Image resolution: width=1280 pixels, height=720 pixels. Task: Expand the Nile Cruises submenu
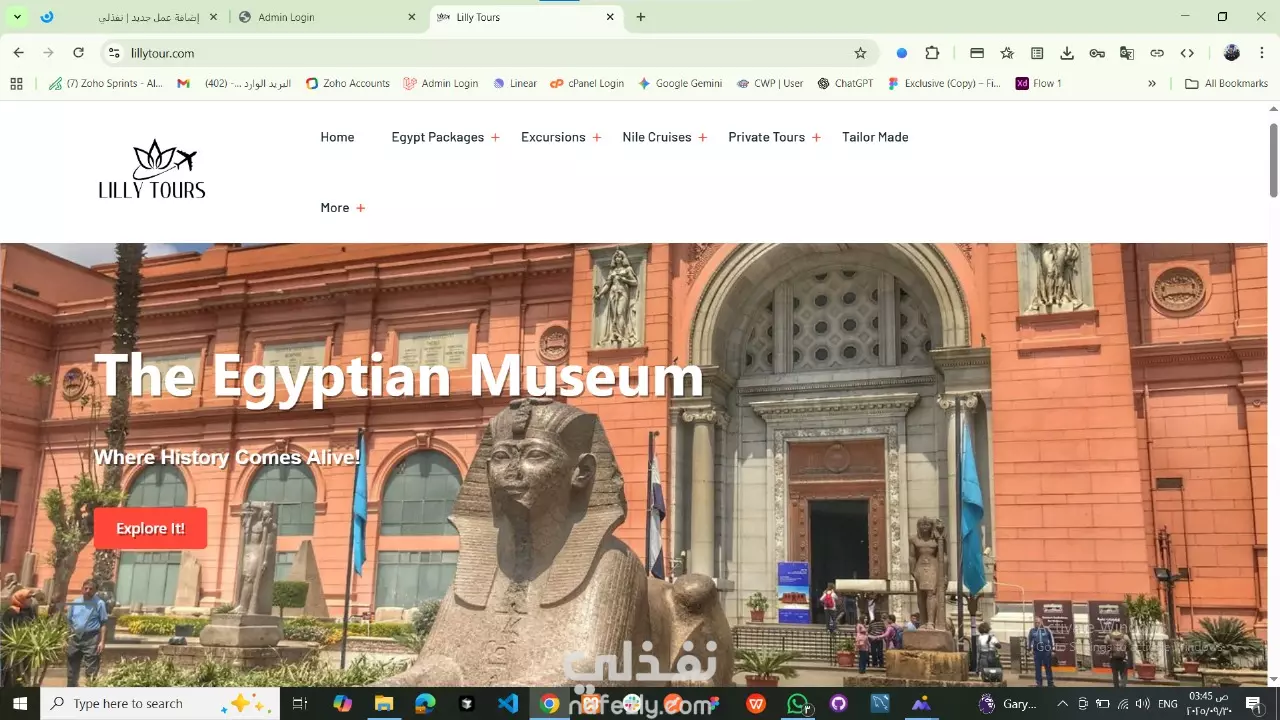pyautogui.click(x=702, y=138)
